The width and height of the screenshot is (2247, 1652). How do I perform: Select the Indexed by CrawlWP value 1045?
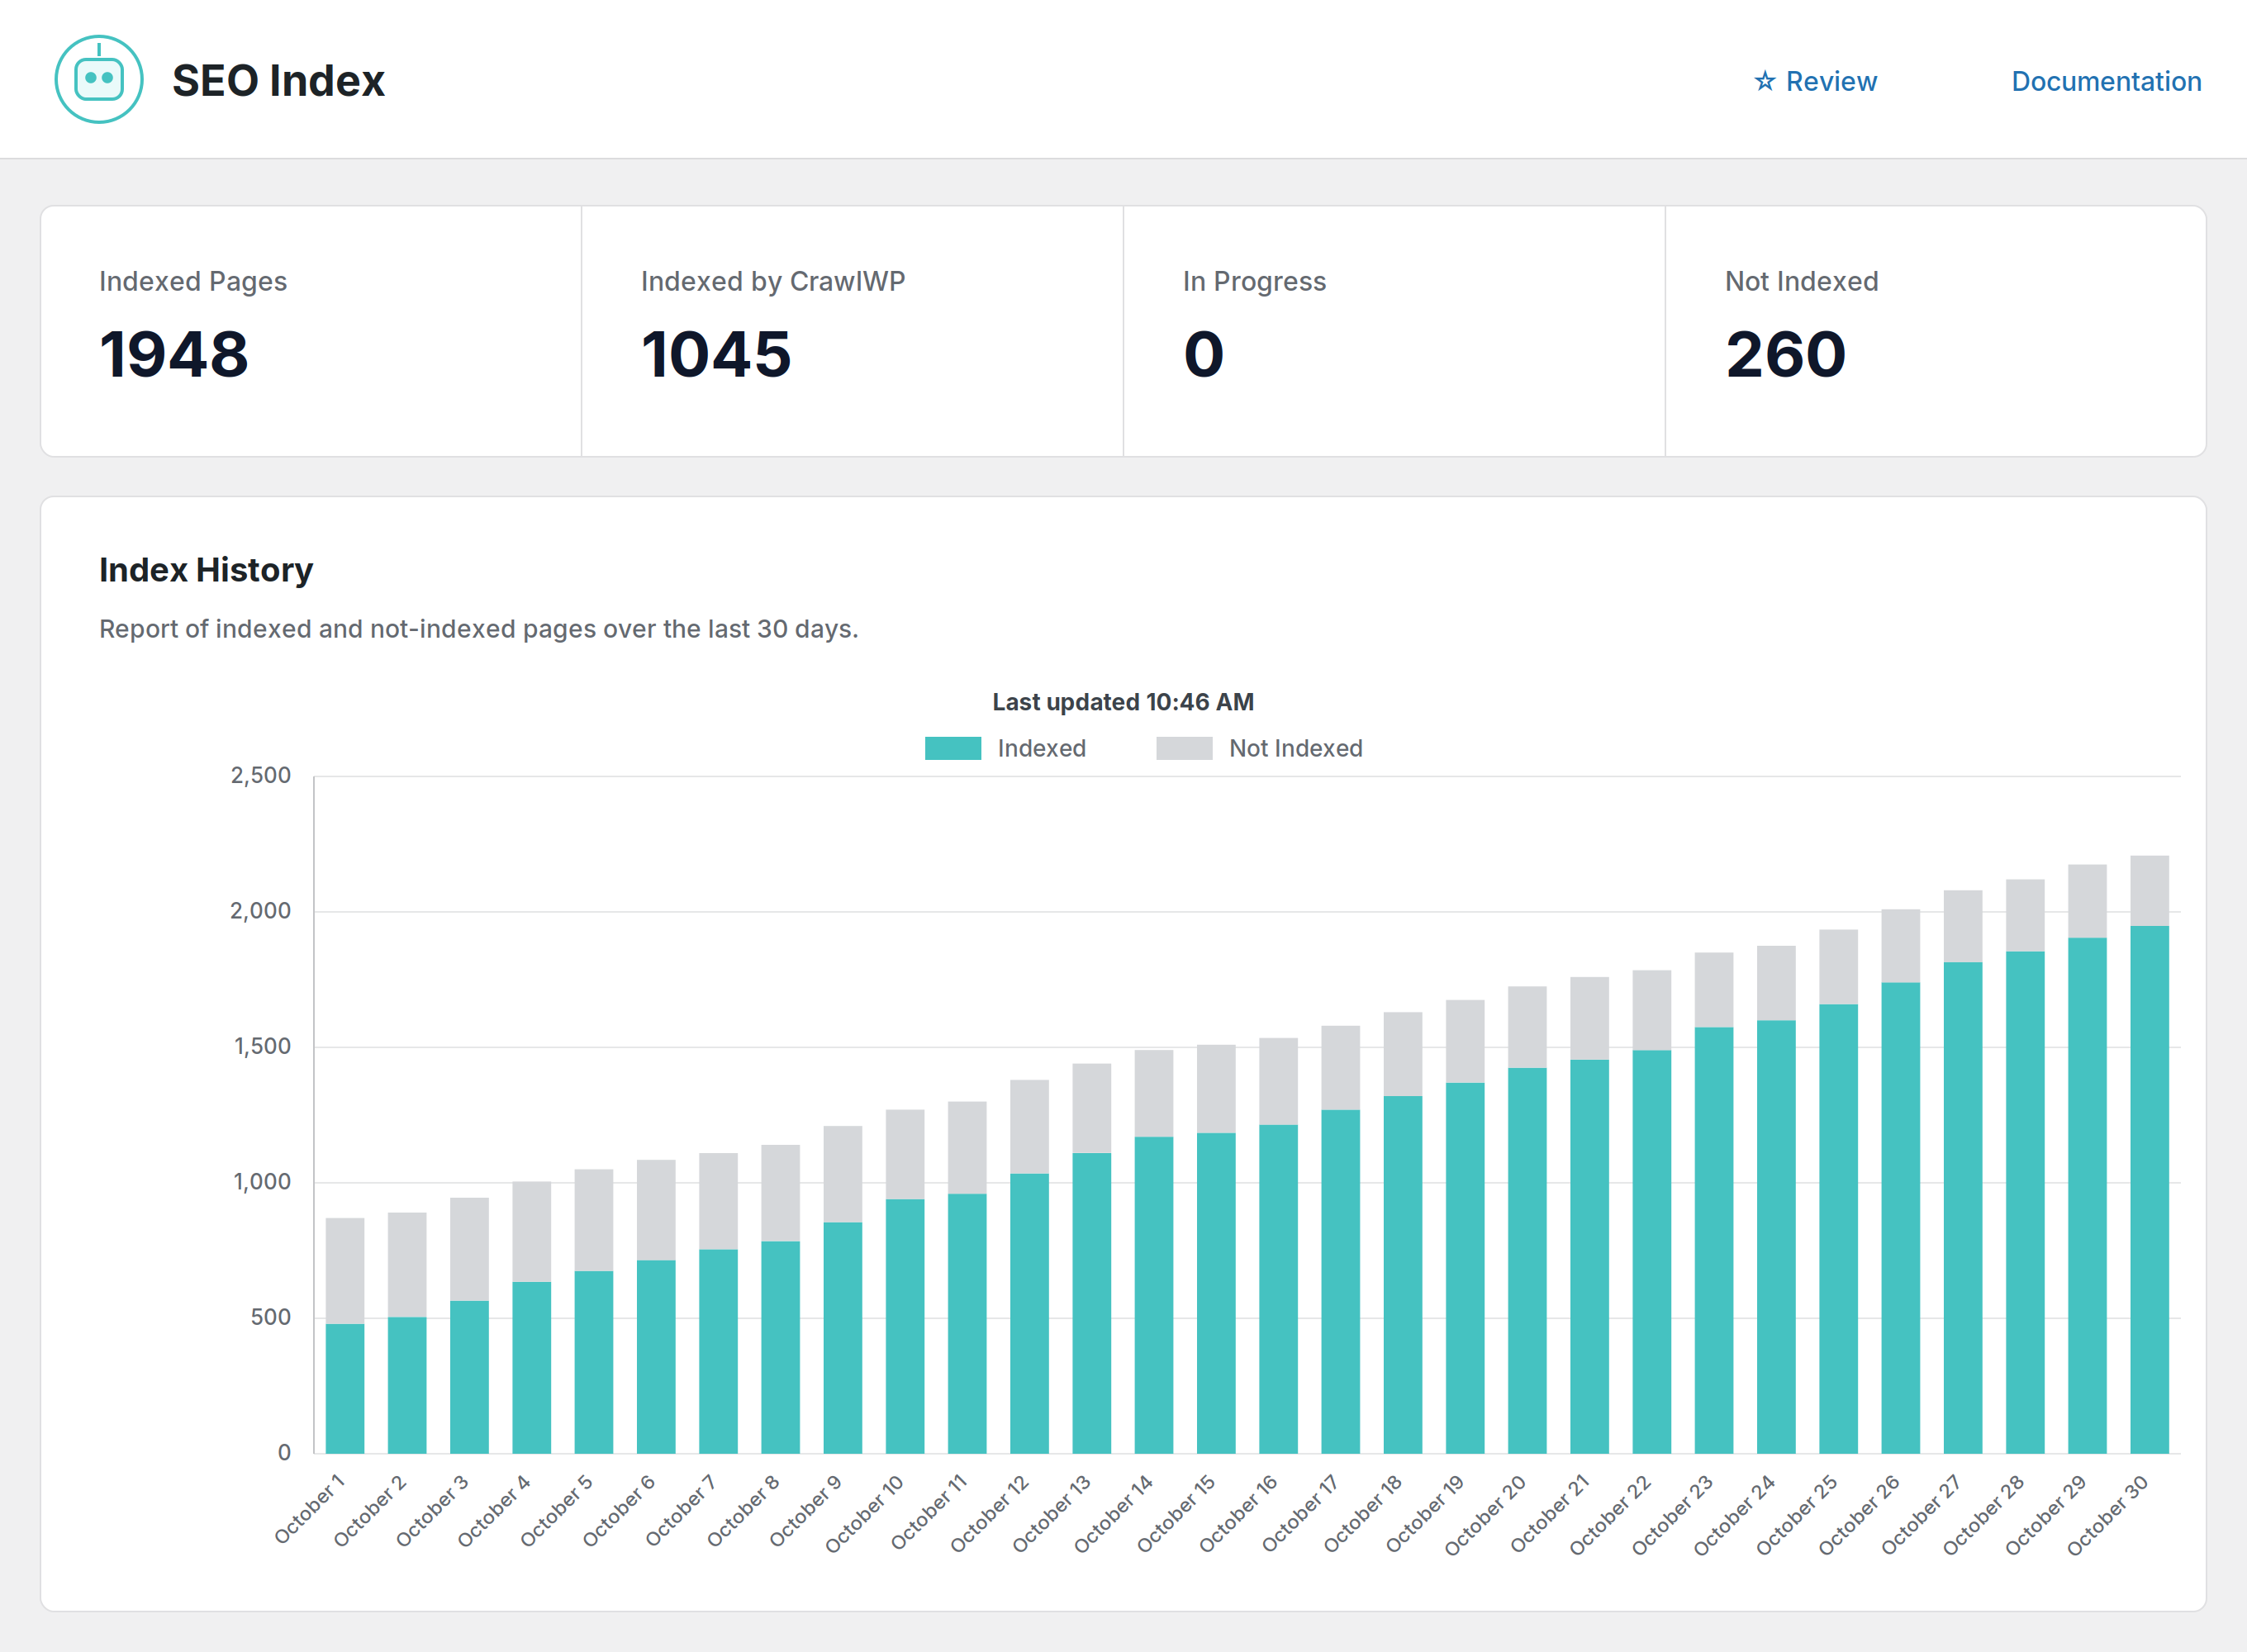716,354
